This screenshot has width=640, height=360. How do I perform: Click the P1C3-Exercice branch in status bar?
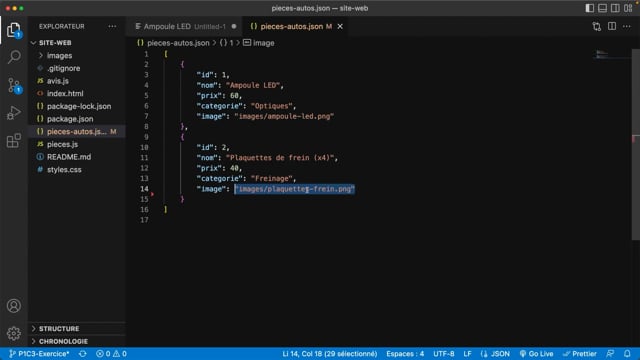[x=39, y=353]
